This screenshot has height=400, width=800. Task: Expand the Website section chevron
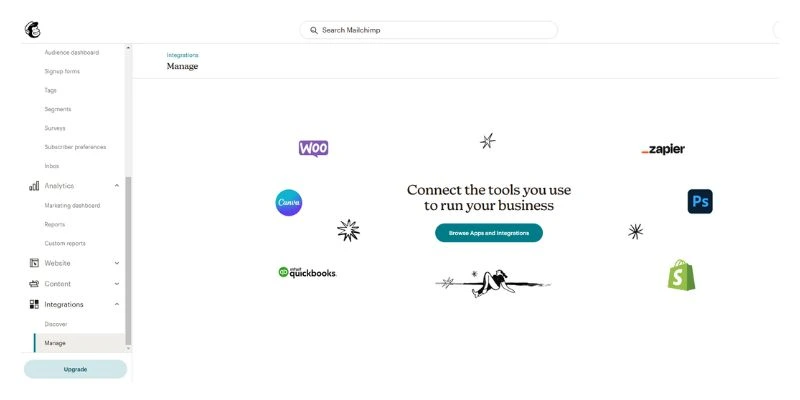coord(117,263)
